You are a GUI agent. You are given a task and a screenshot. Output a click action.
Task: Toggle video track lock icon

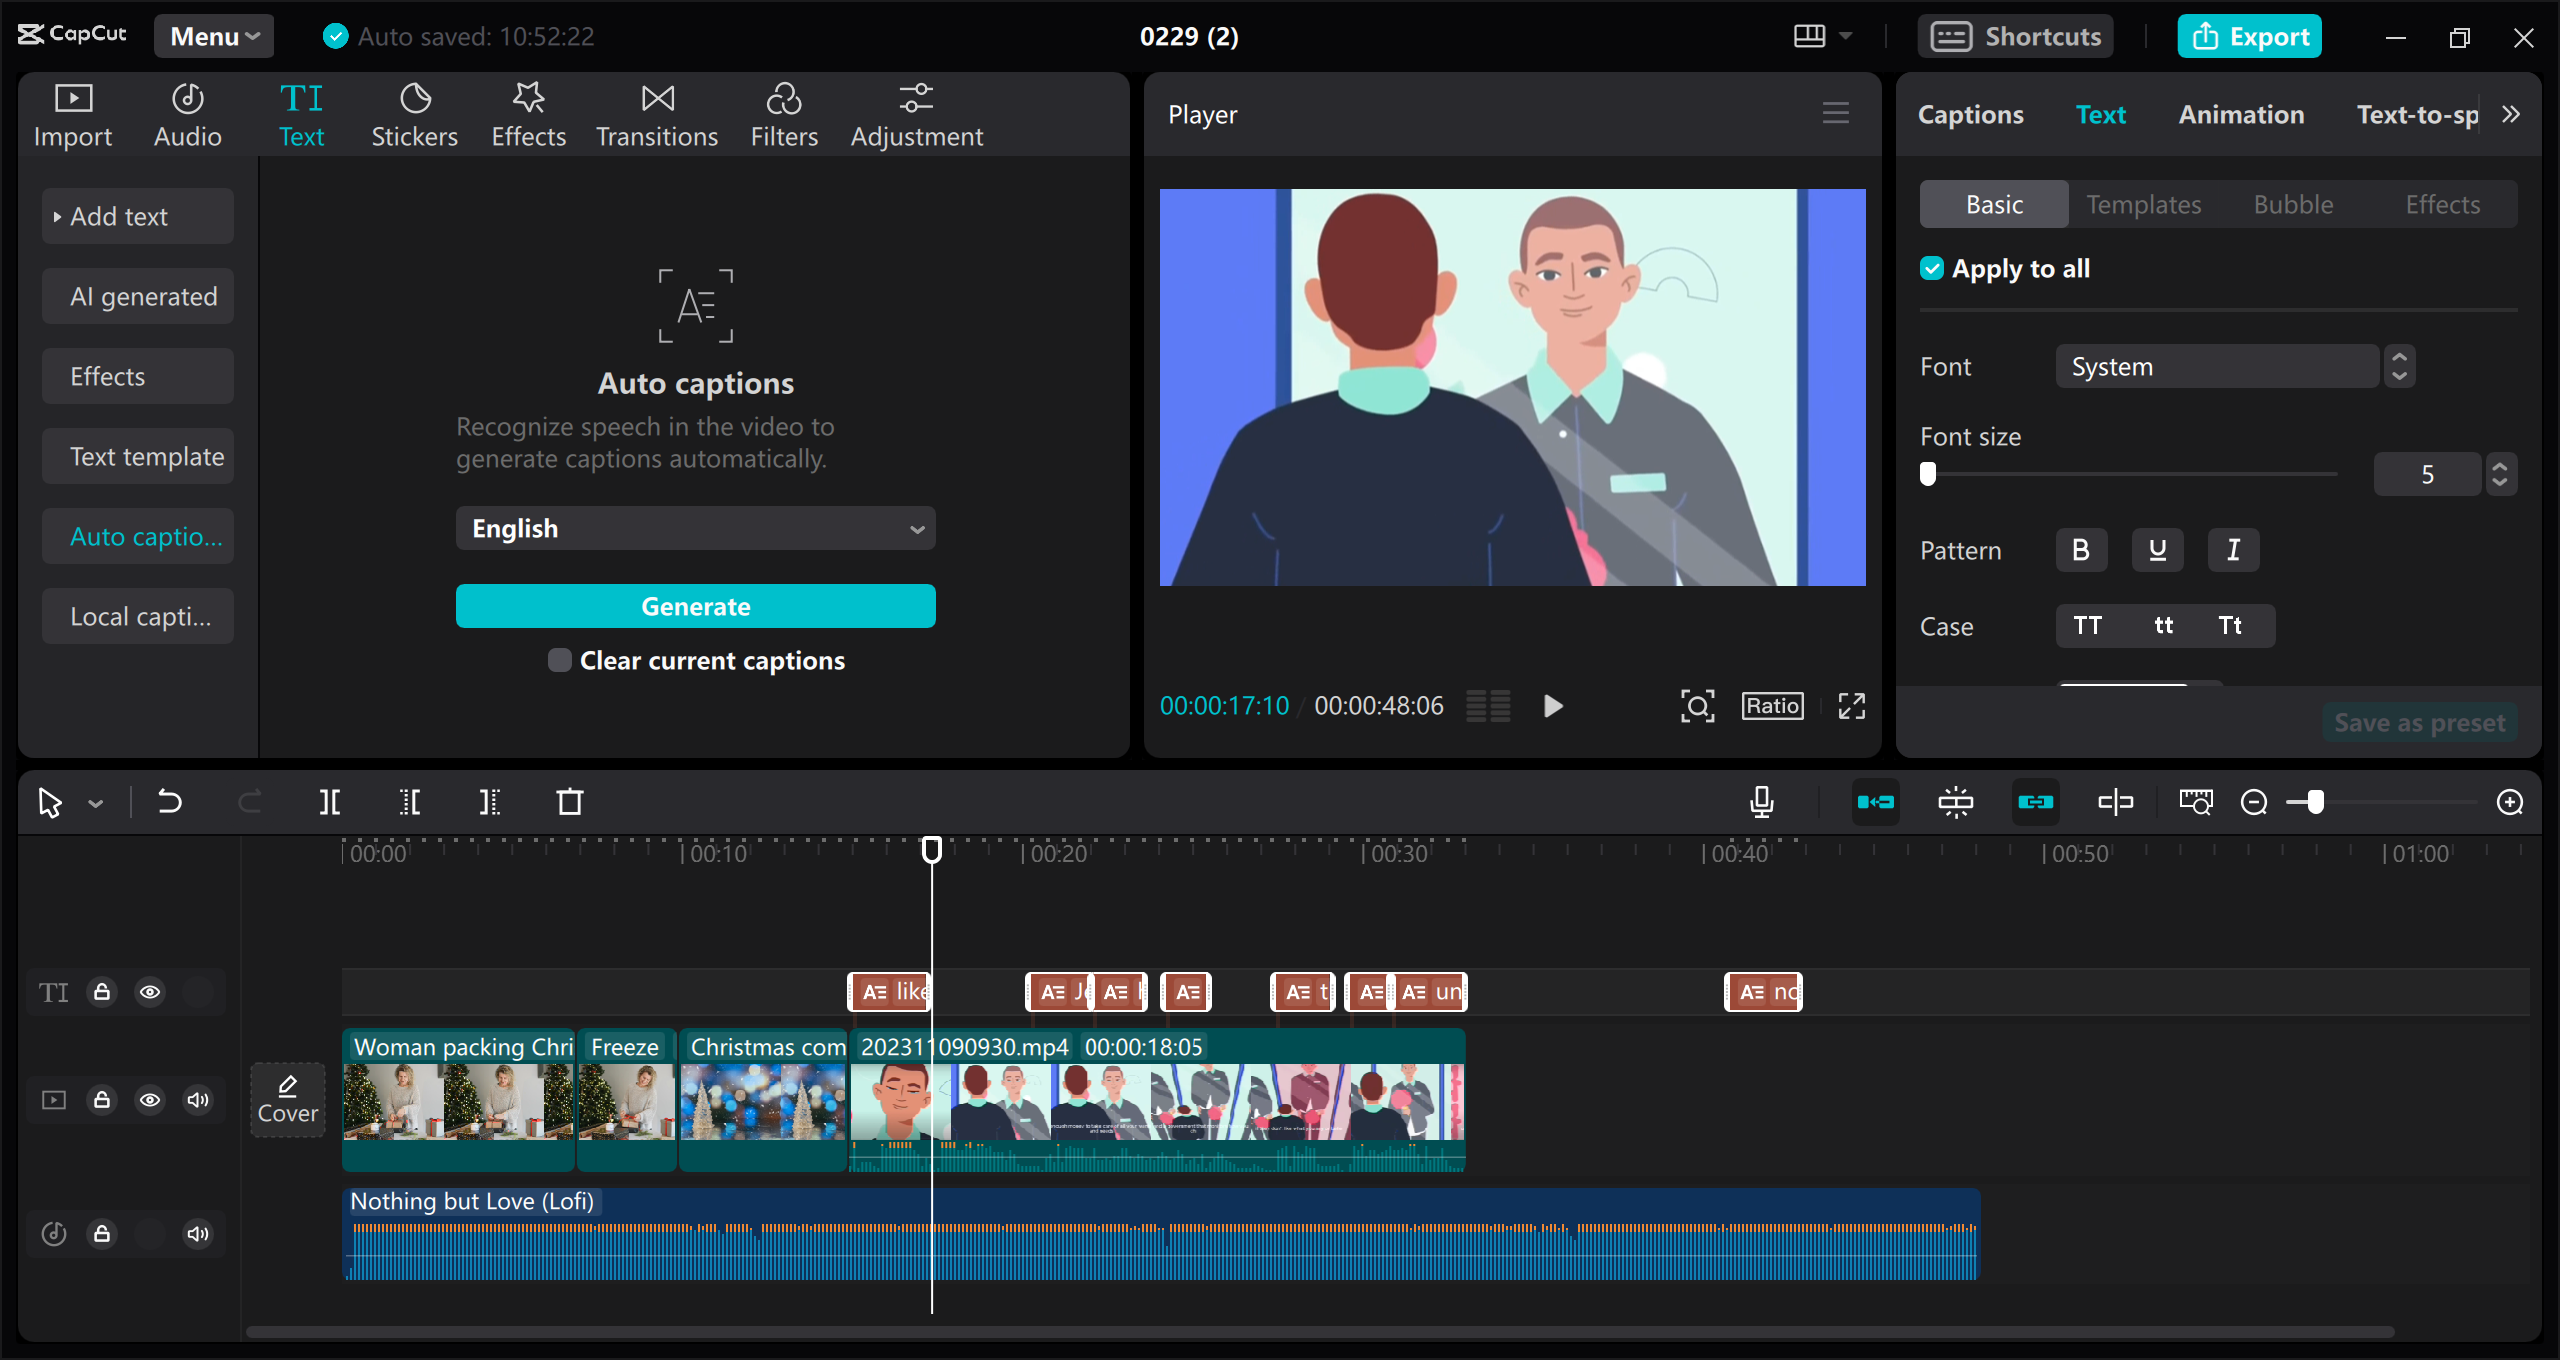(x=102, y=1099)
